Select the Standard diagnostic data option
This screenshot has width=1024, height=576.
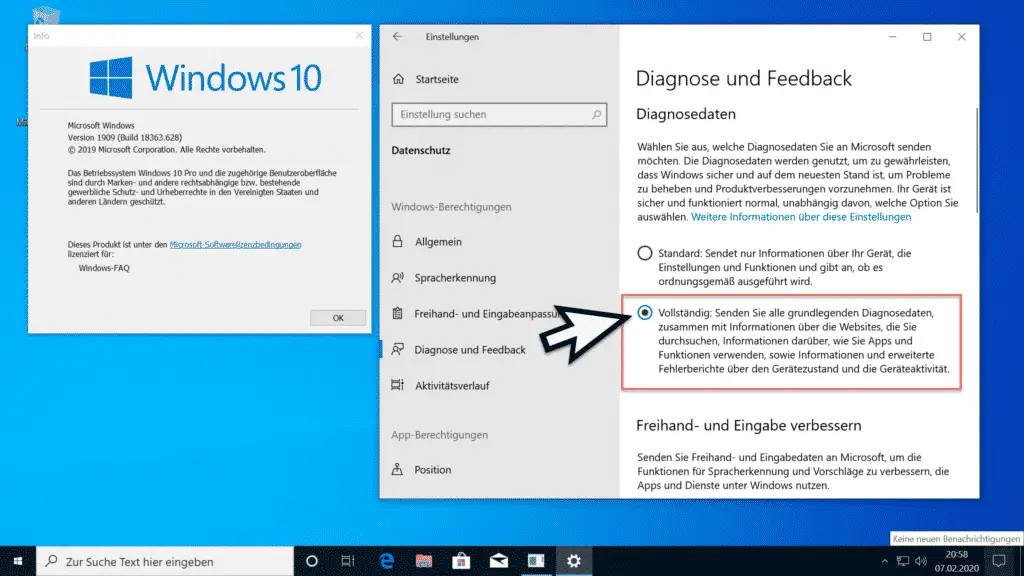[645, 253]
